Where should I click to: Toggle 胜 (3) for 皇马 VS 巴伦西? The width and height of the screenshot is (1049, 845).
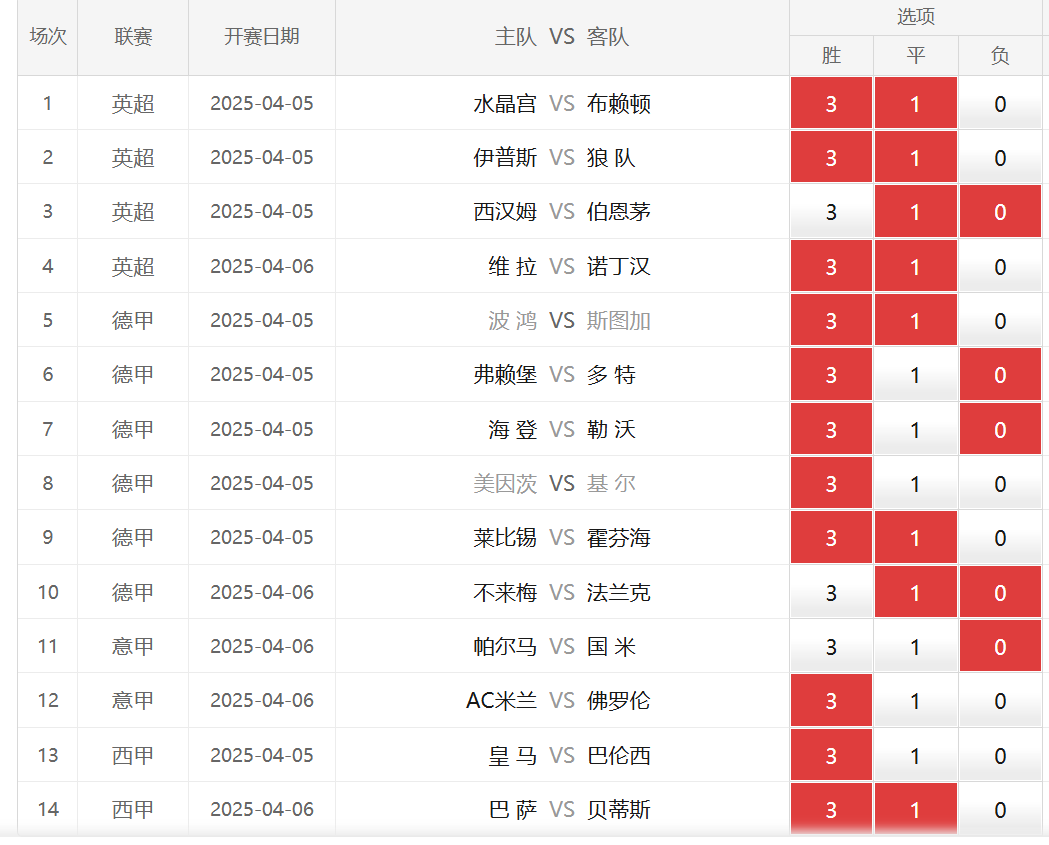[x=831, y=755]
